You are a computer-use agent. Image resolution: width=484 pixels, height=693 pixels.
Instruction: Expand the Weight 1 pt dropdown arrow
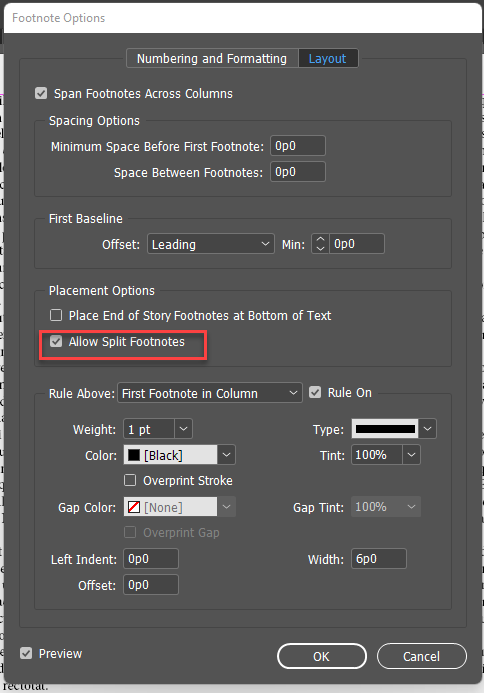(x=183, y=429)
